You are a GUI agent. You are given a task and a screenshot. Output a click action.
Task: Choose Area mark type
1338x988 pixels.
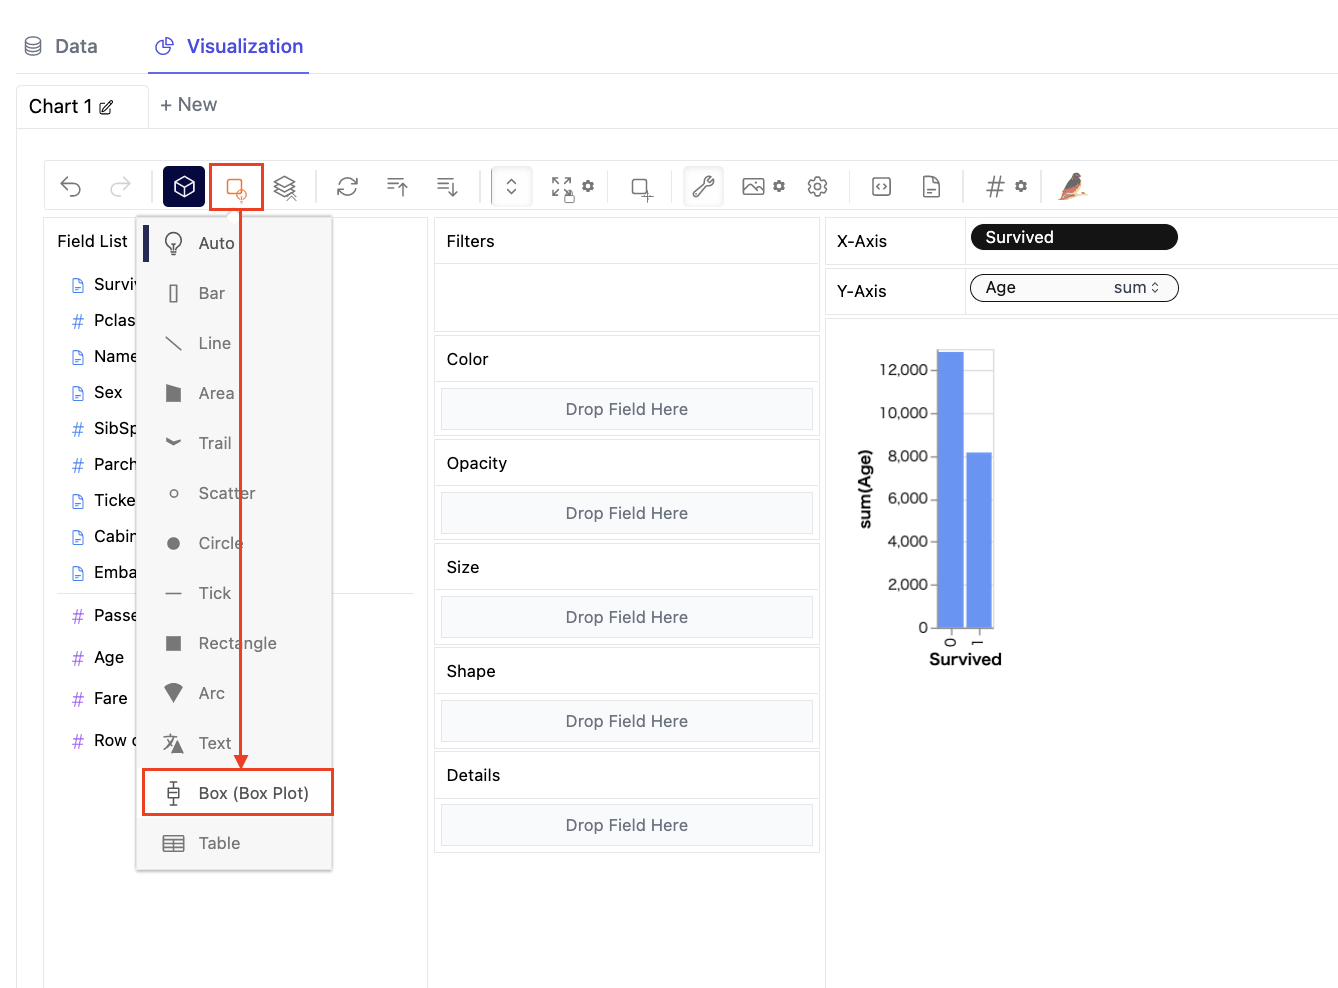pyautogui.click(x=234, y=393)
